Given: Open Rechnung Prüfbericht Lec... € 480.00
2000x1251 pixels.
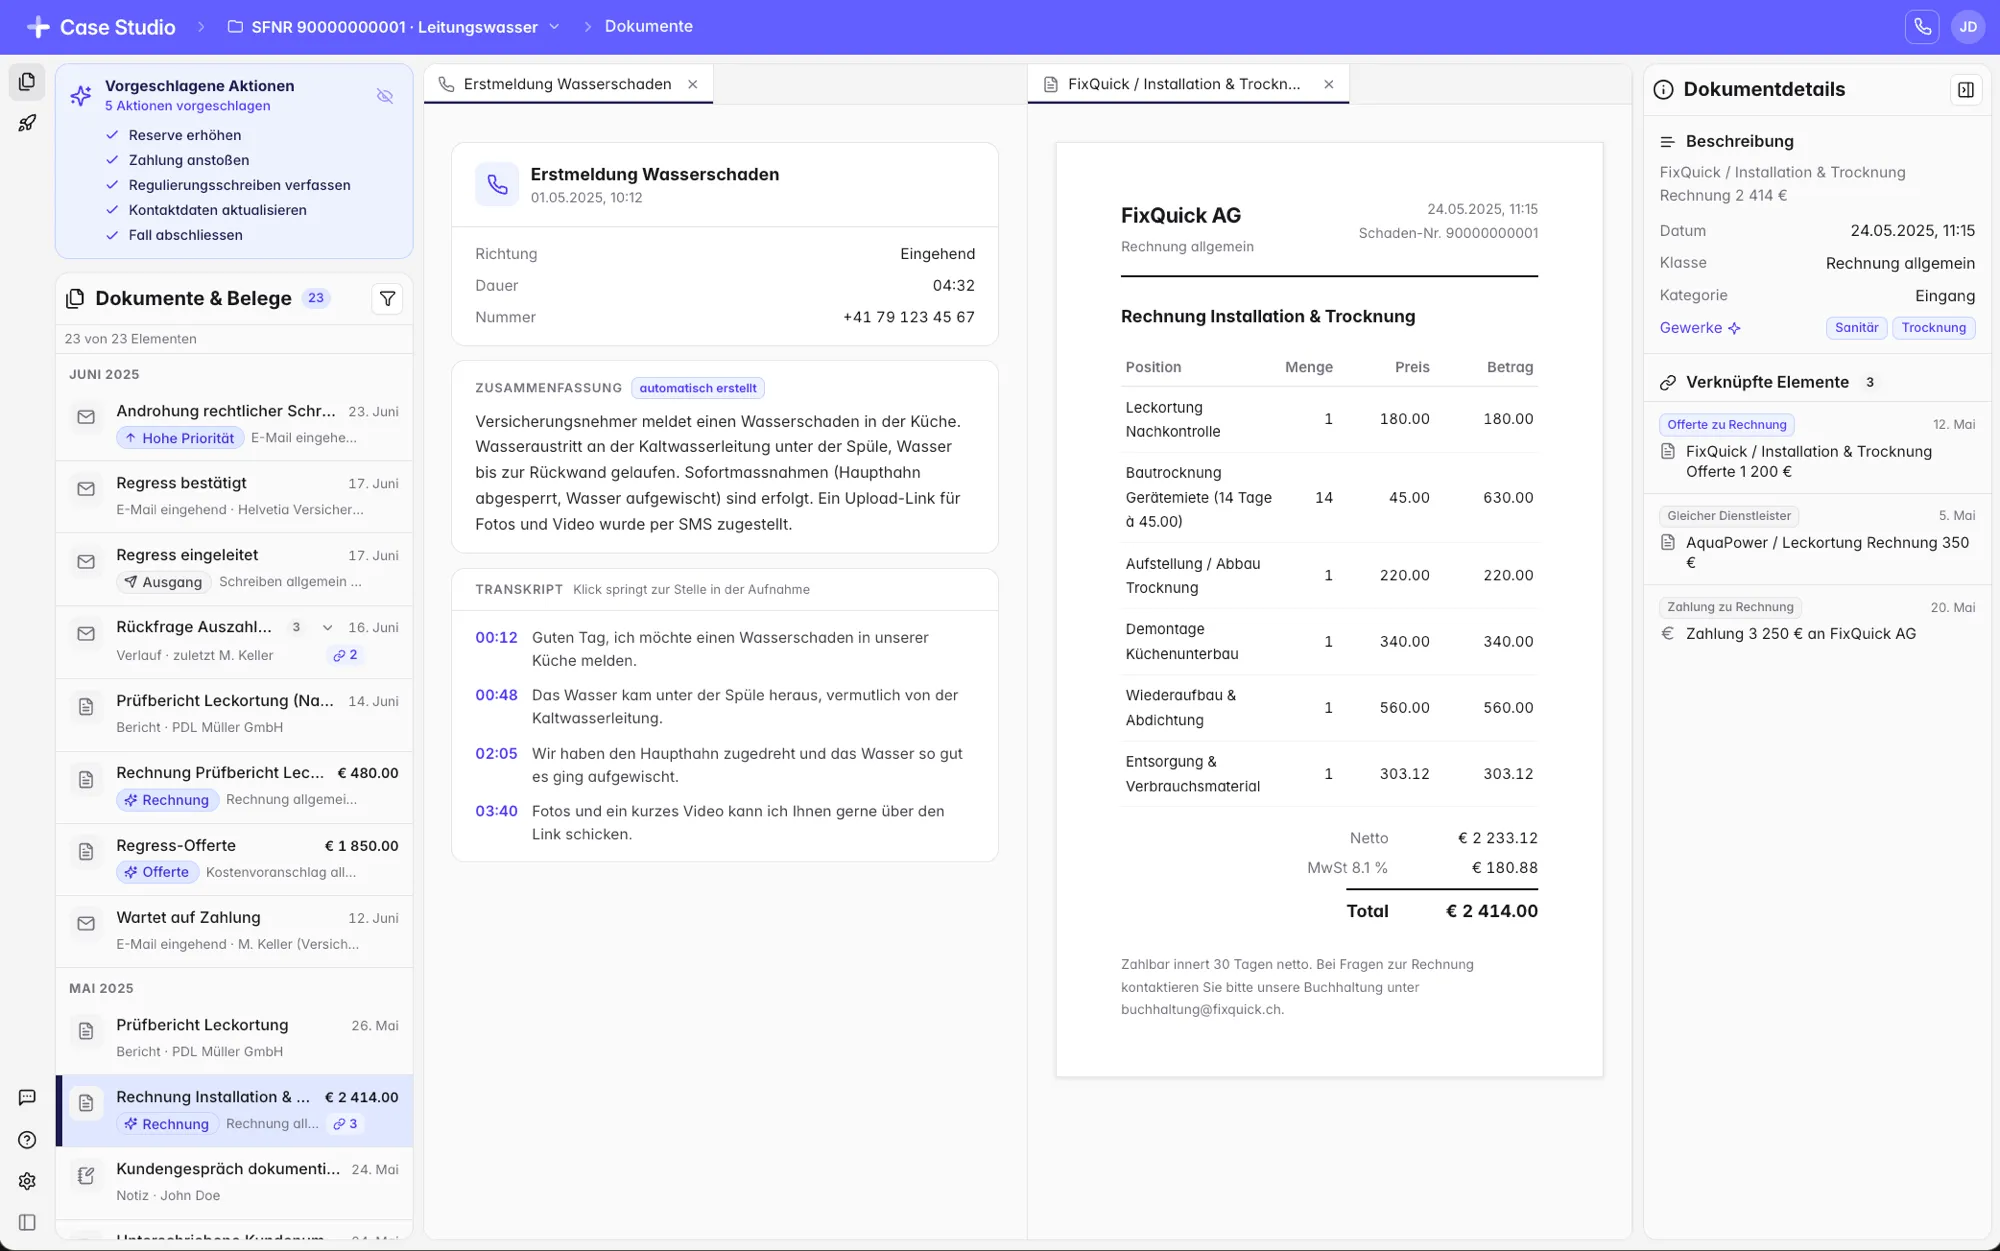Looking at the screenshot, I should (234, 786).
